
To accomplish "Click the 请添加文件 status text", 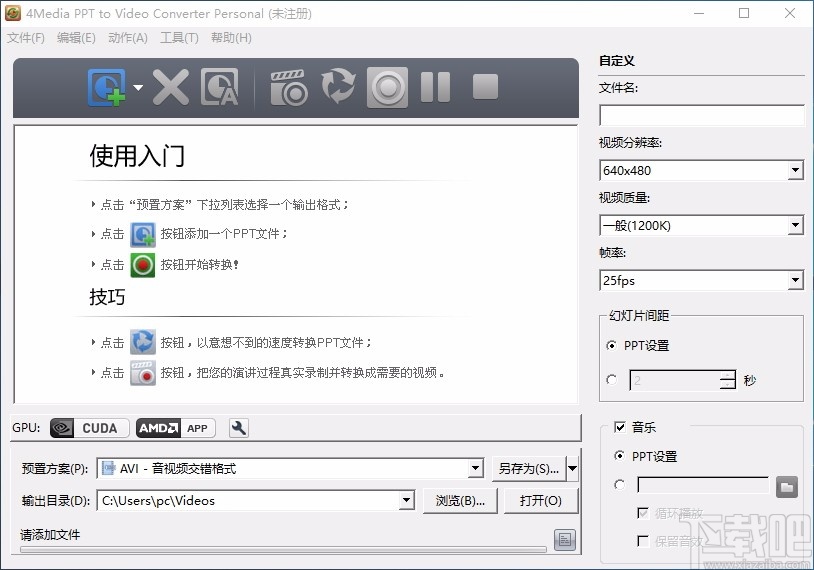I will pos(50,535).
